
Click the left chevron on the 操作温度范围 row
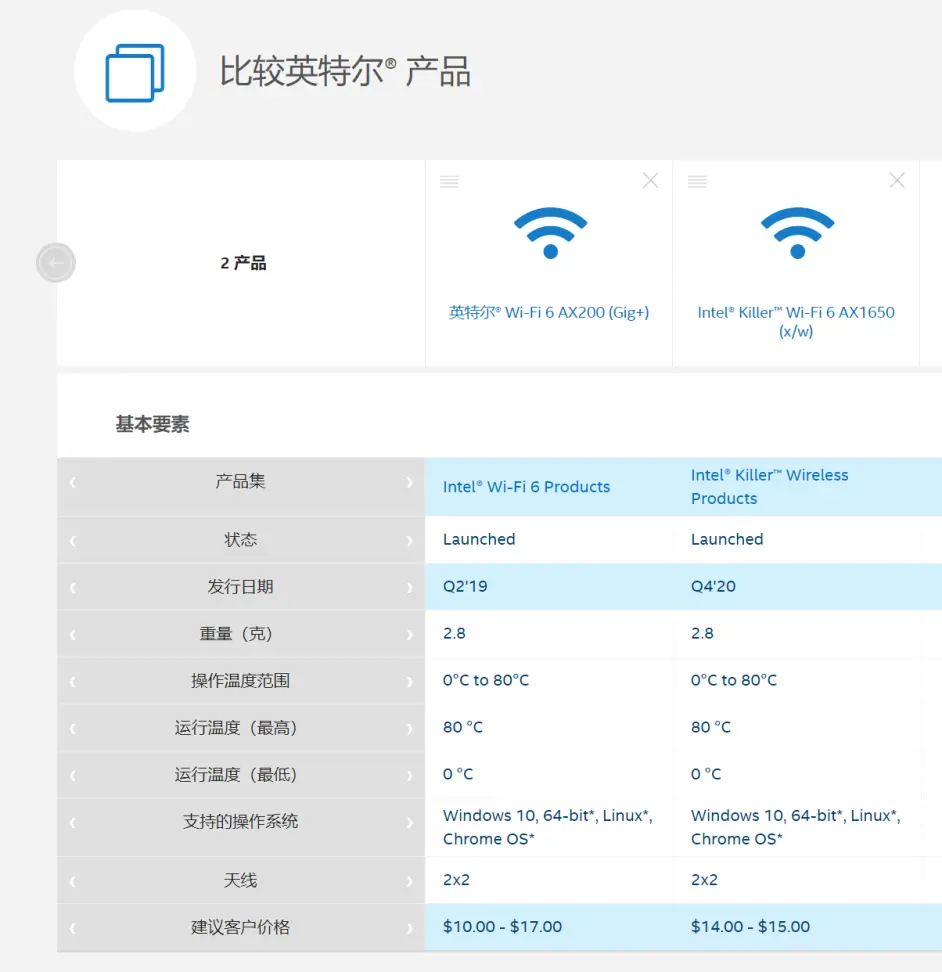point(73,682)
